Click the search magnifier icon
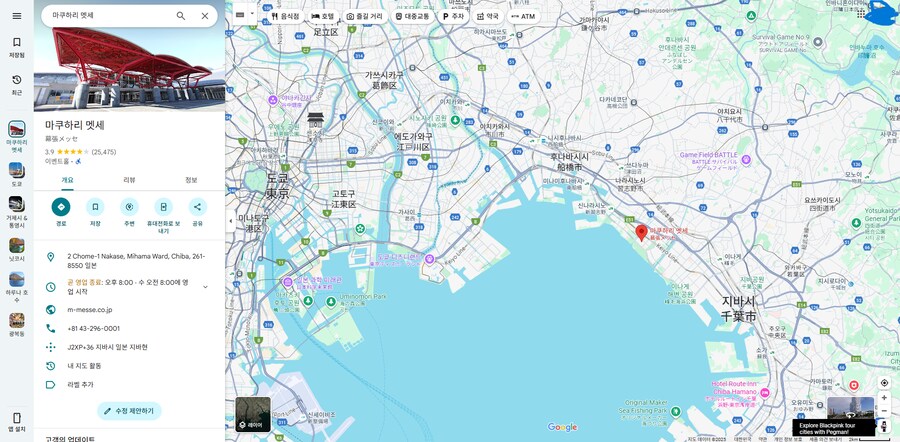Viewport: 900px width, 442px height. (x=181, y=16)
